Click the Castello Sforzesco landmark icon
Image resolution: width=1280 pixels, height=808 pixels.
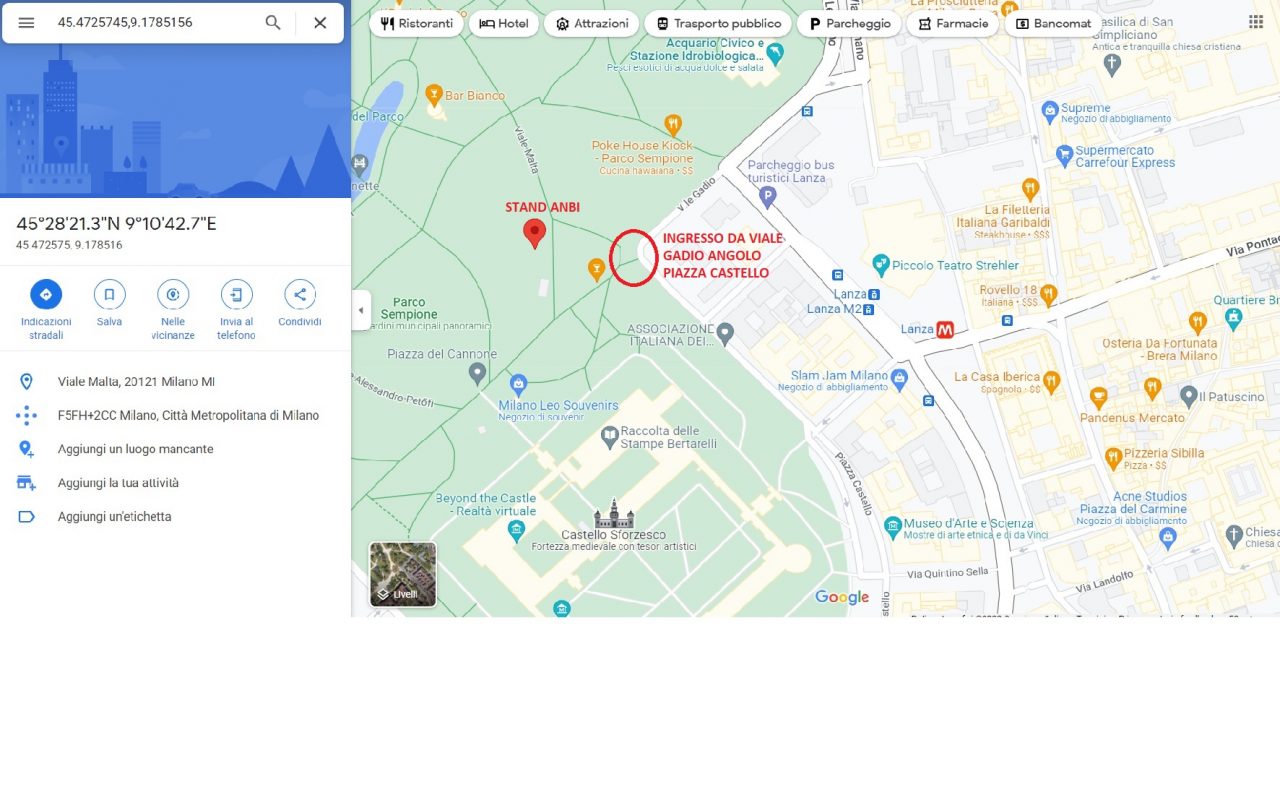click(x=614, y=514)
